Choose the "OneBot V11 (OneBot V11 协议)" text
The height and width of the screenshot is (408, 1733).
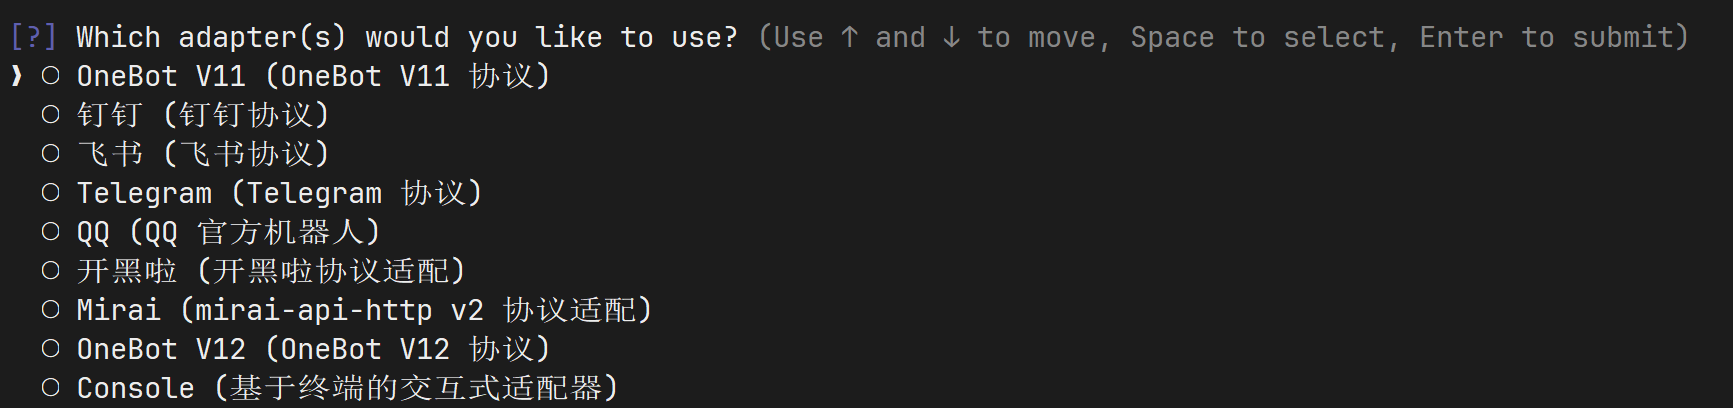[313, 76]
